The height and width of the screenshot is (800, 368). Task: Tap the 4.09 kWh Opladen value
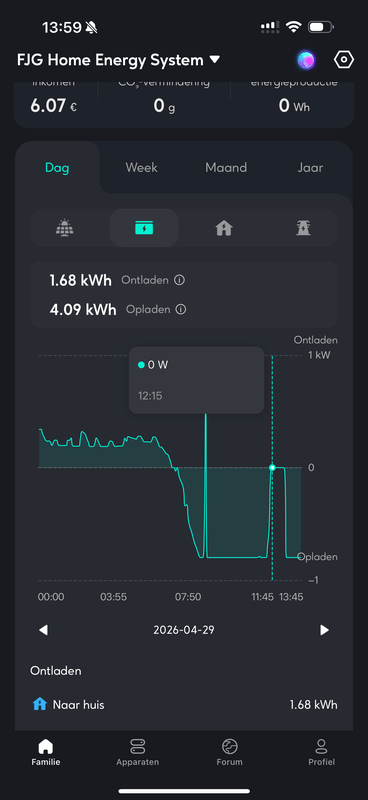pos(83,309)
